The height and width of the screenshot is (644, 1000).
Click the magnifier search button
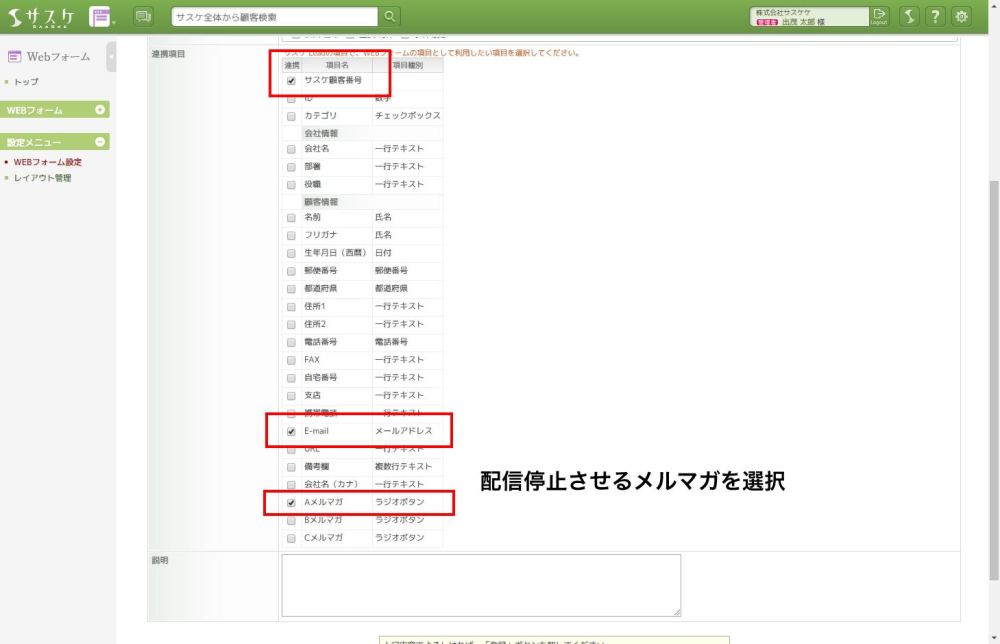[x=389, y=17]
